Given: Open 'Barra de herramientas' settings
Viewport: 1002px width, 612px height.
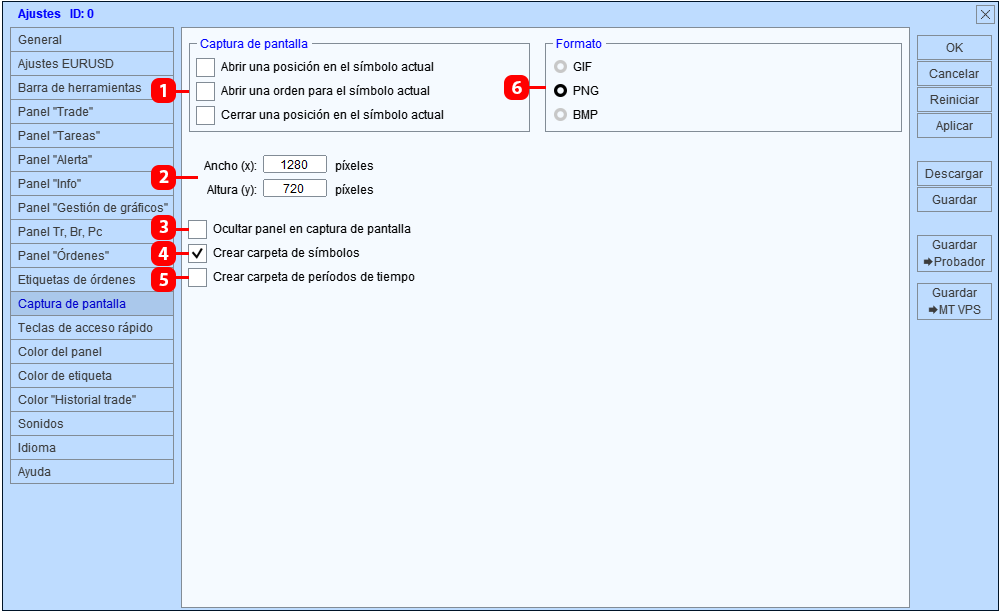Looking at the screenshot, I should [x=92, y=88].
